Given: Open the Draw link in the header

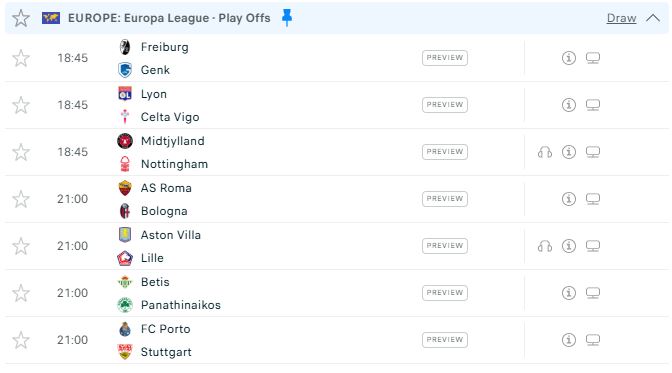Looking at the screenshot, I should (x=621, y=18).
